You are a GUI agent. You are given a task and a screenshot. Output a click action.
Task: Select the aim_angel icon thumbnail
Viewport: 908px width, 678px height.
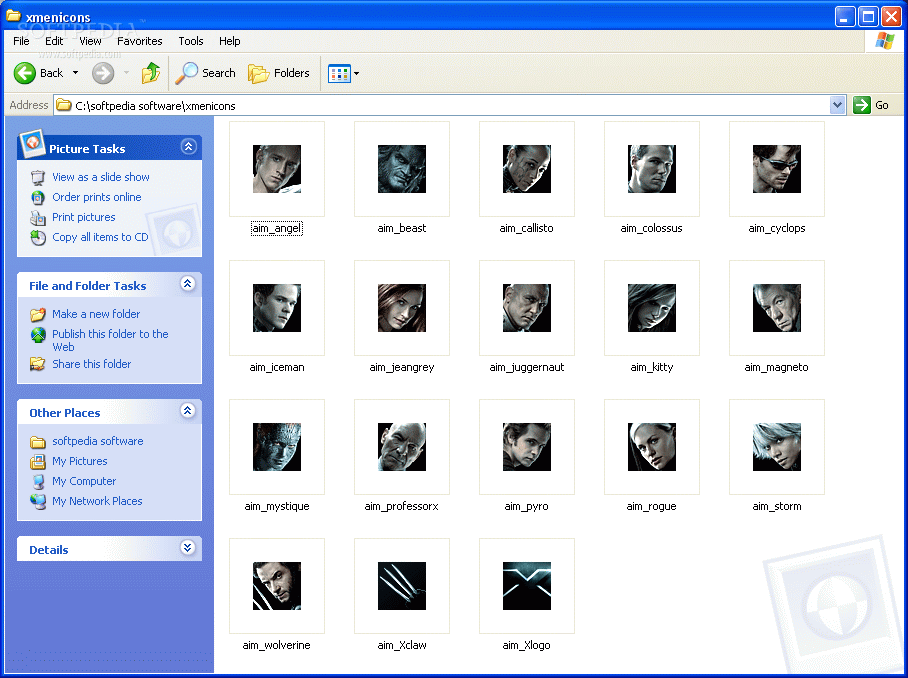click(277, 169)
